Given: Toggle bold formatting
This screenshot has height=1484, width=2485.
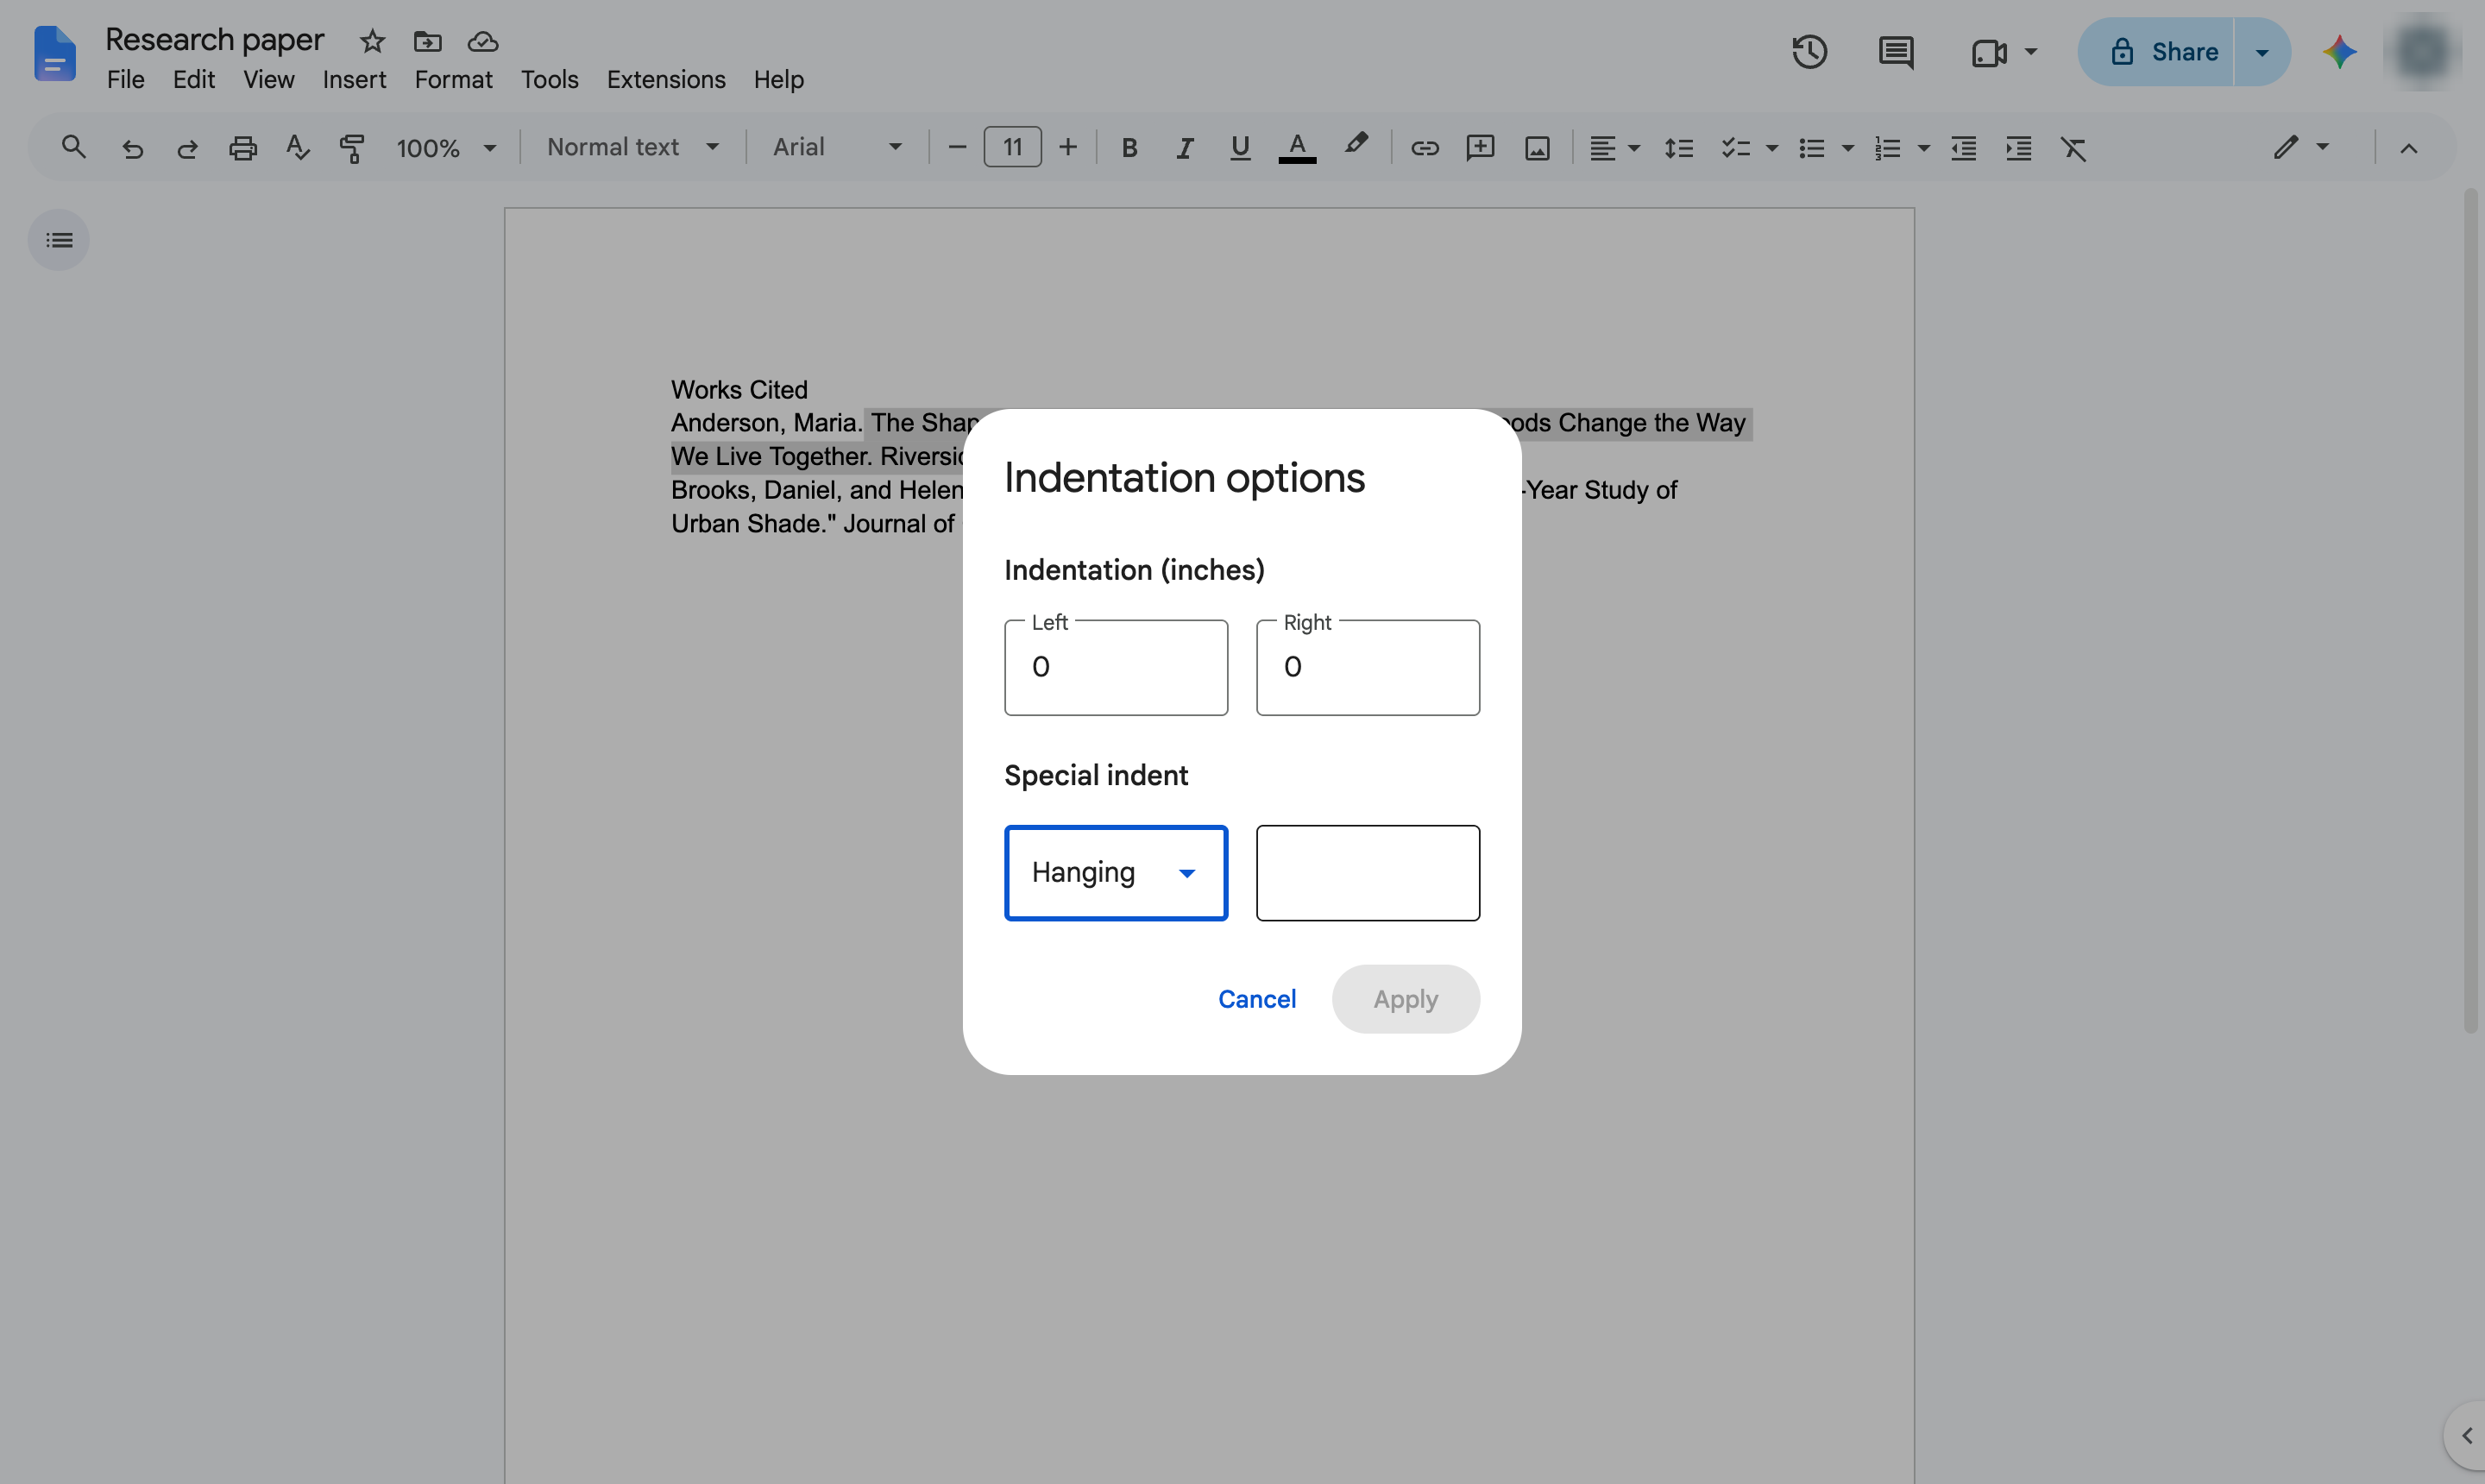Looking at the screenshot, I should coord(1129,148).
